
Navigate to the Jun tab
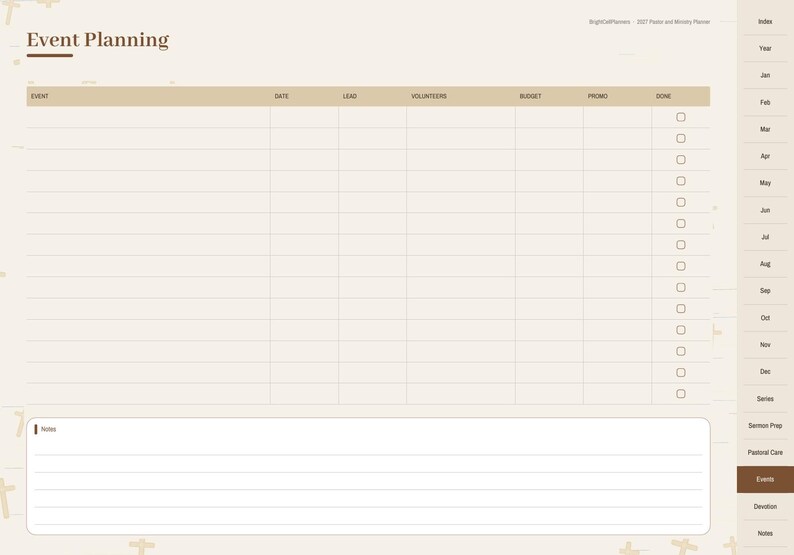tap(765, 210)
